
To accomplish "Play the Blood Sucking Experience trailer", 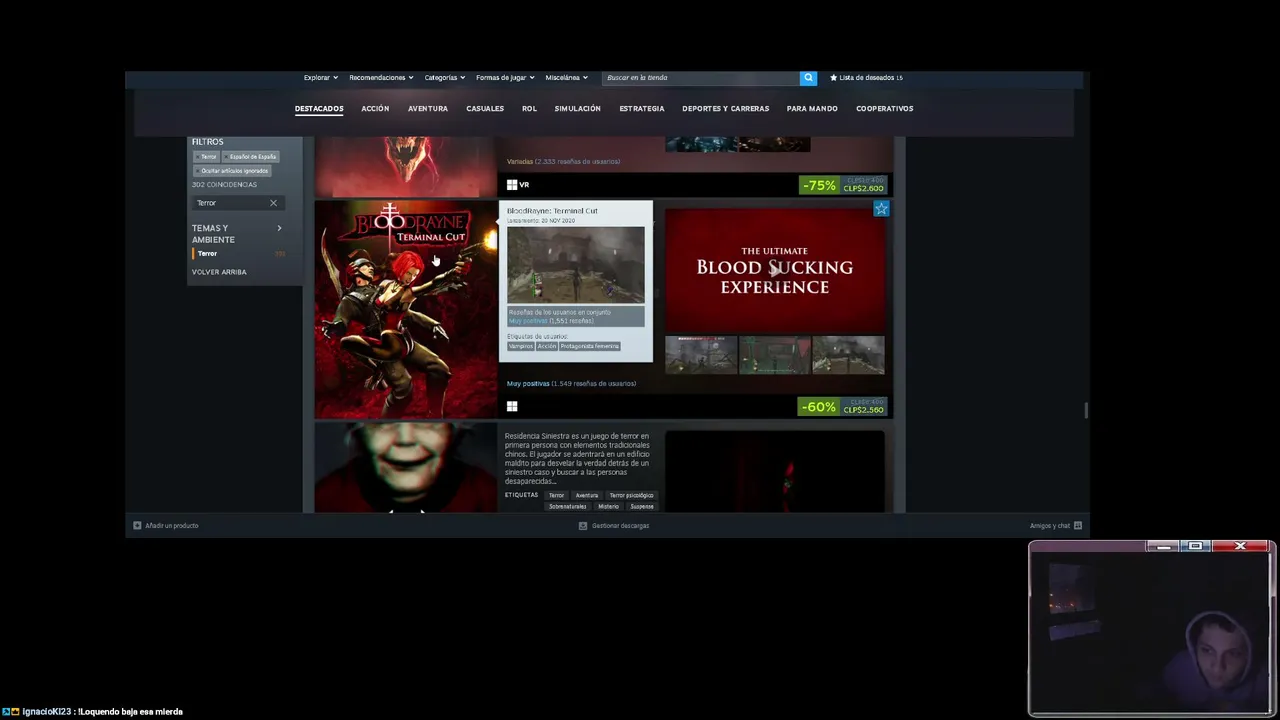I will tap(775, 270).
